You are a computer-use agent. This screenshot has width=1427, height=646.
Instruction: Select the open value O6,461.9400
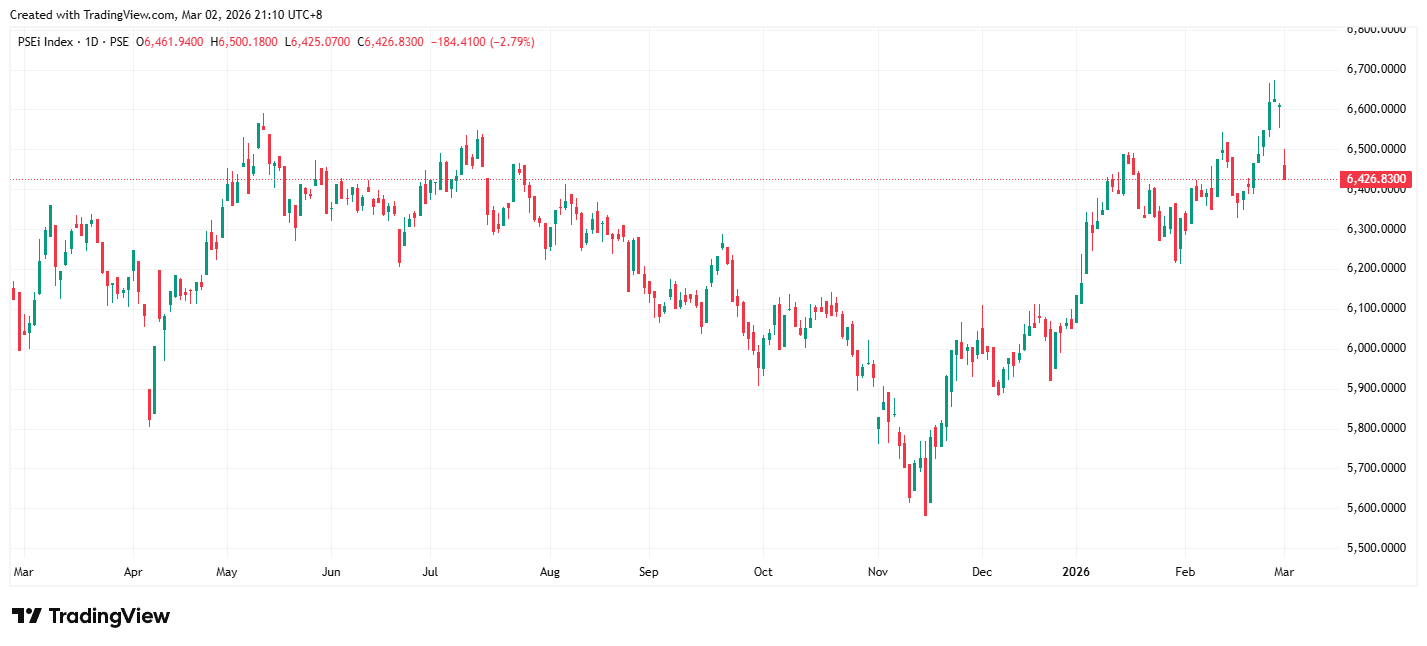(x=170, y=42)
